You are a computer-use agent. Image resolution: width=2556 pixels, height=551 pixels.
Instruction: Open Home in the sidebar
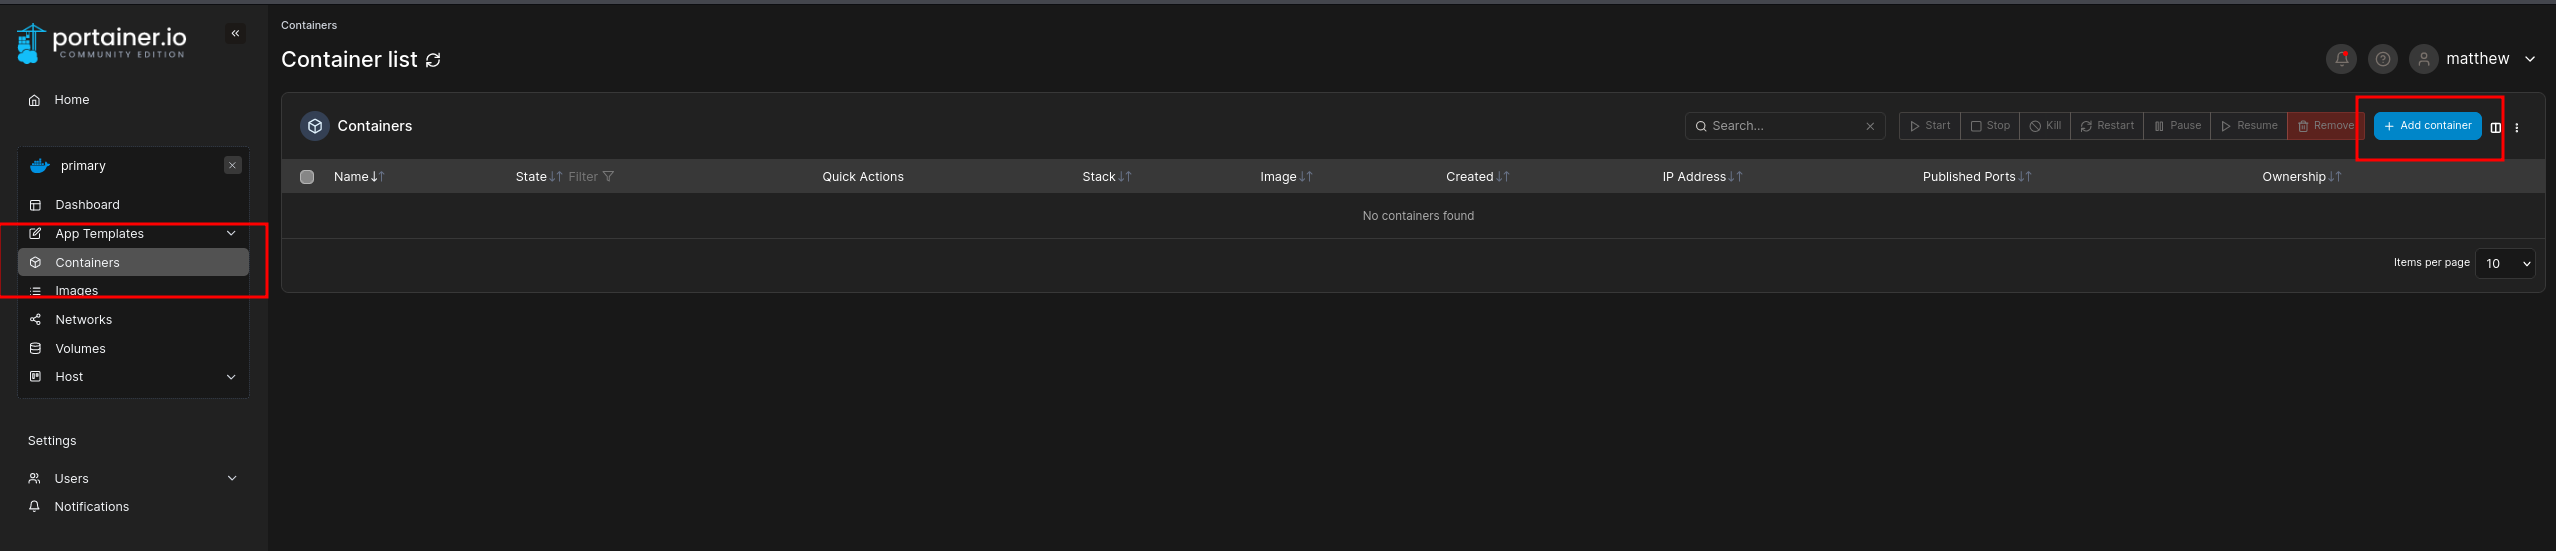(72, 100)
